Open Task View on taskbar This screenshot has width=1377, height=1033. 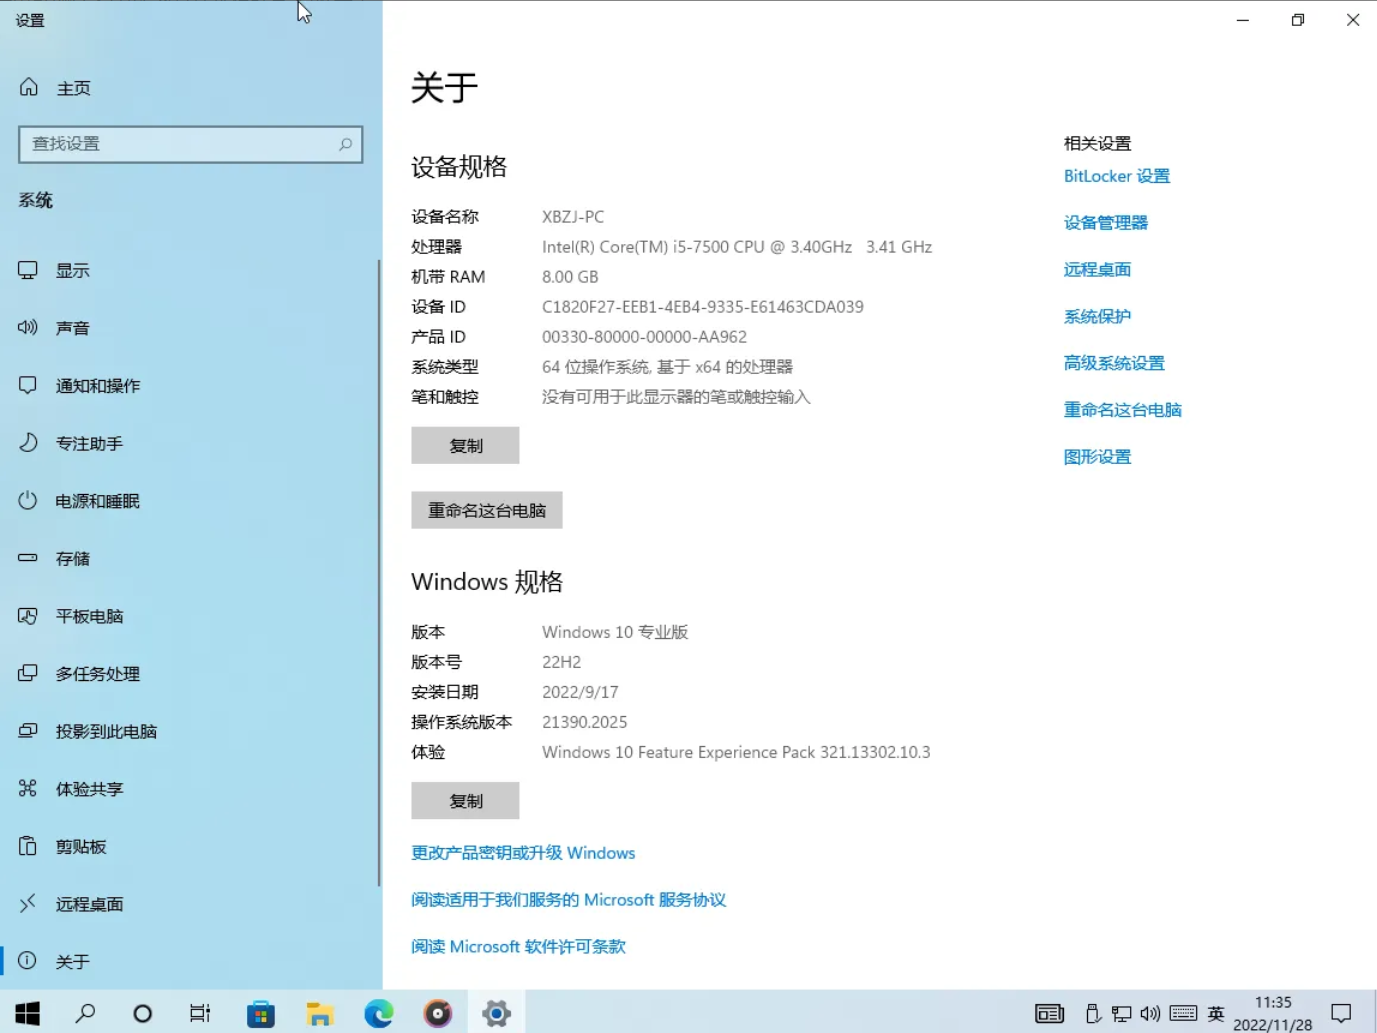199,1012
